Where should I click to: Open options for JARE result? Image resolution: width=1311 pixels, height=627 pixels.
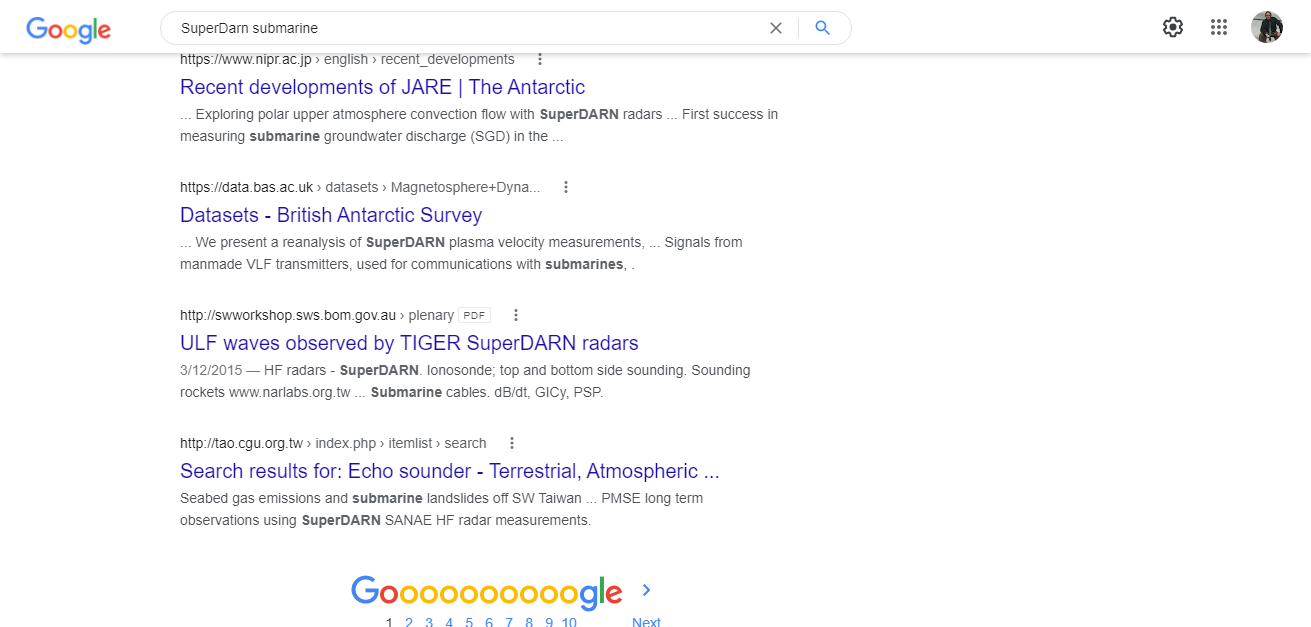click(x=540, y=59)
